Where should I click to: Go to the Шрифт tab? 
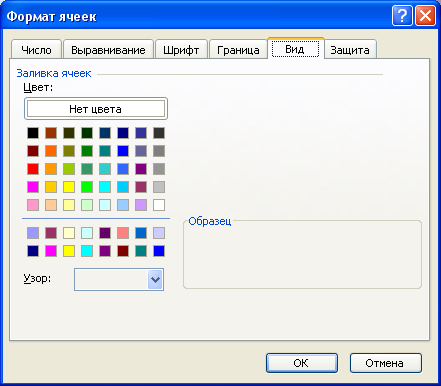click(181, 50)
